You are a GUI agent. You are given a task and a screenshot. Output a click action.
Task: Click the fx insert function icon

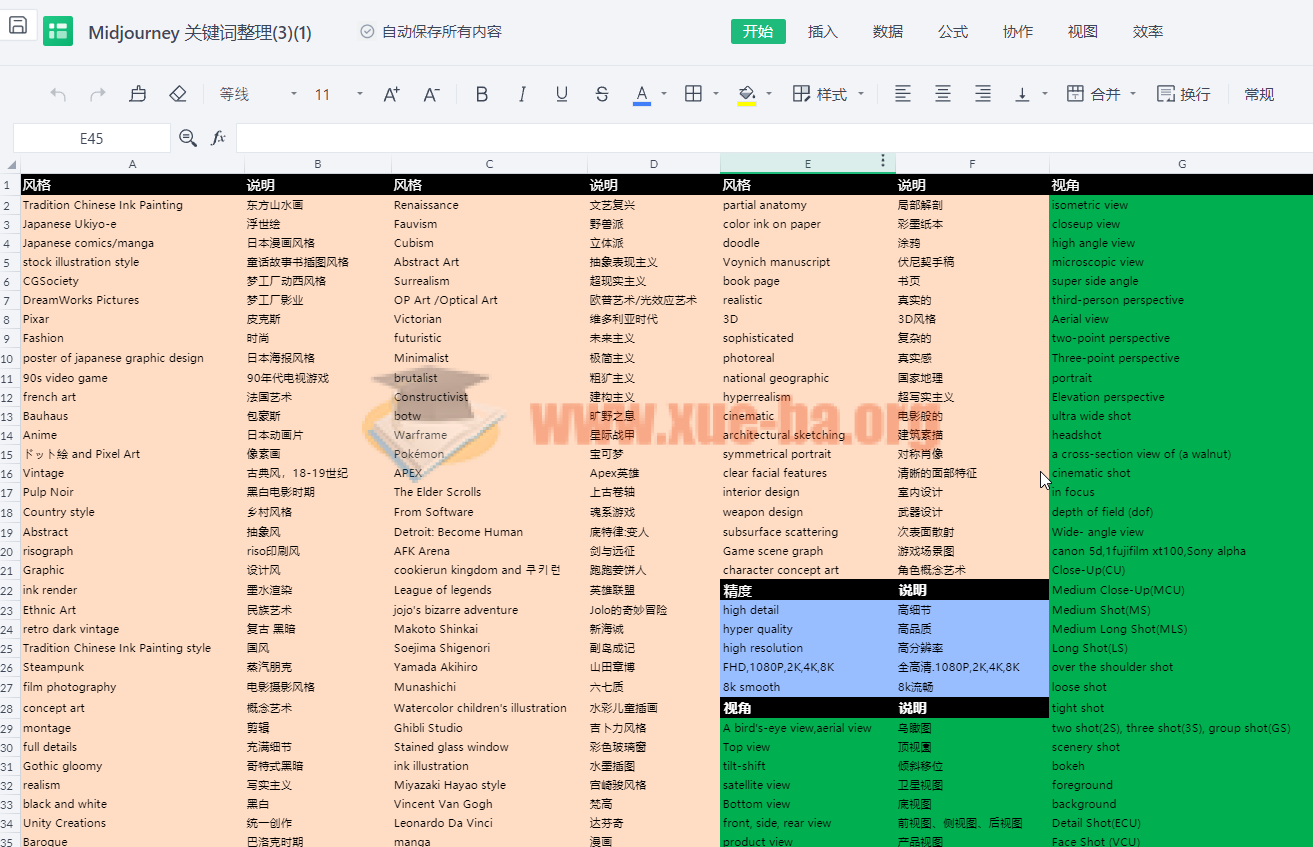click(218, 138)
